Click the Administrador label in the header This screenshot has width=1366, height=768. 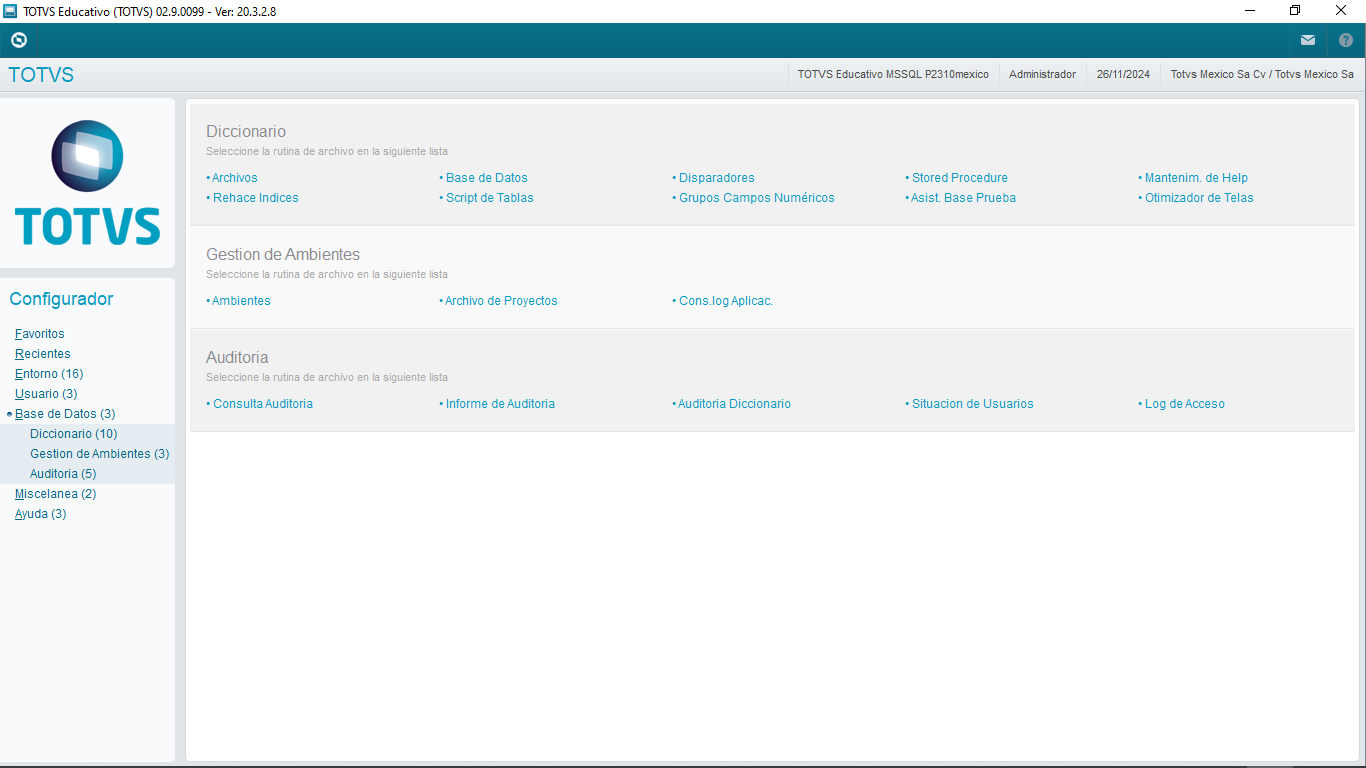click(x=1042, y=73)
